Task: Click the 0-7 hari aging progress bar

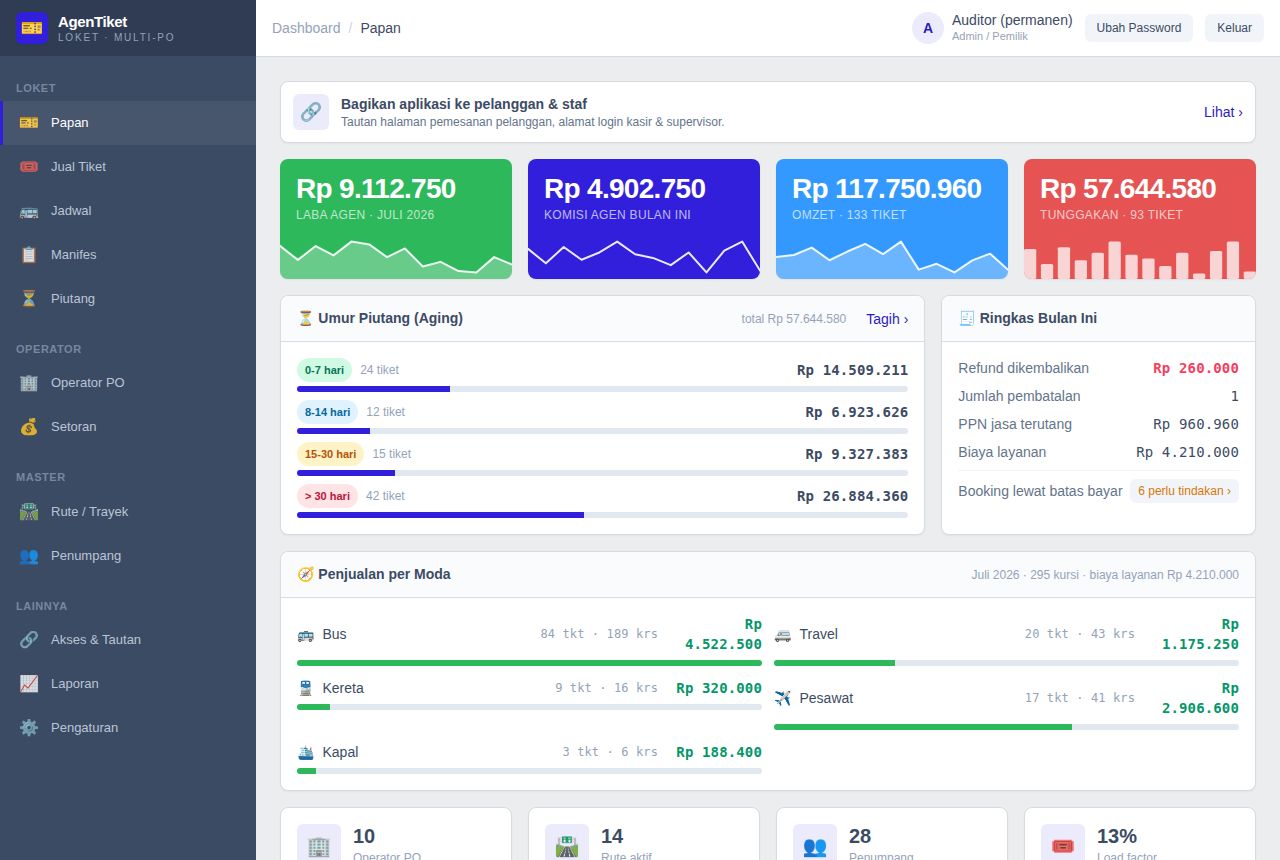Action: click(x=602, y=388)
